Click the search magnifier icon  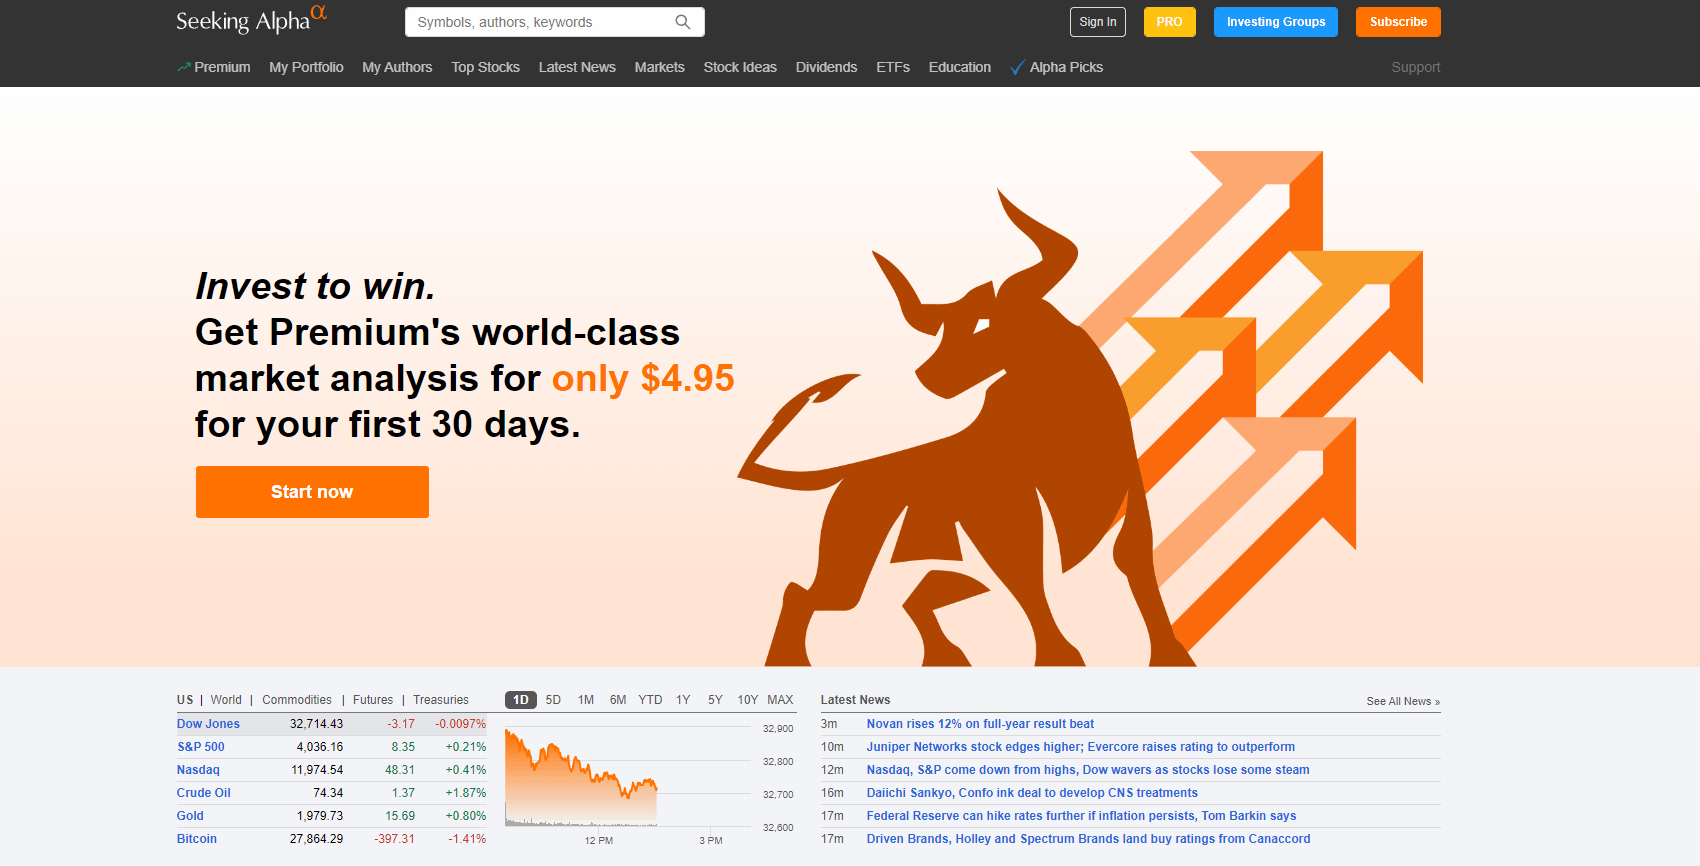pos(683,22)
